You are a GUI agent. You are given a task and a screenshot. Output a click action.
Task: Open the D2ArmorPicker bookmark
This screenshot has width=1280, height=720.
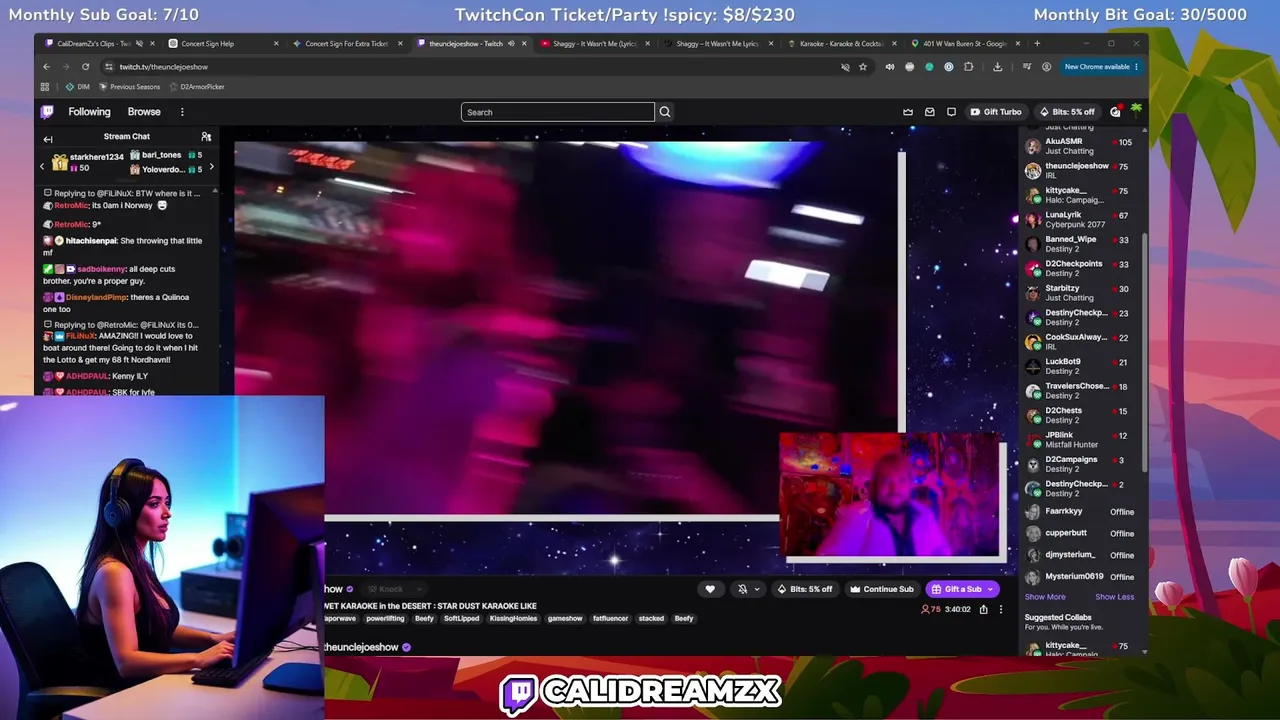tap(196, 87)
